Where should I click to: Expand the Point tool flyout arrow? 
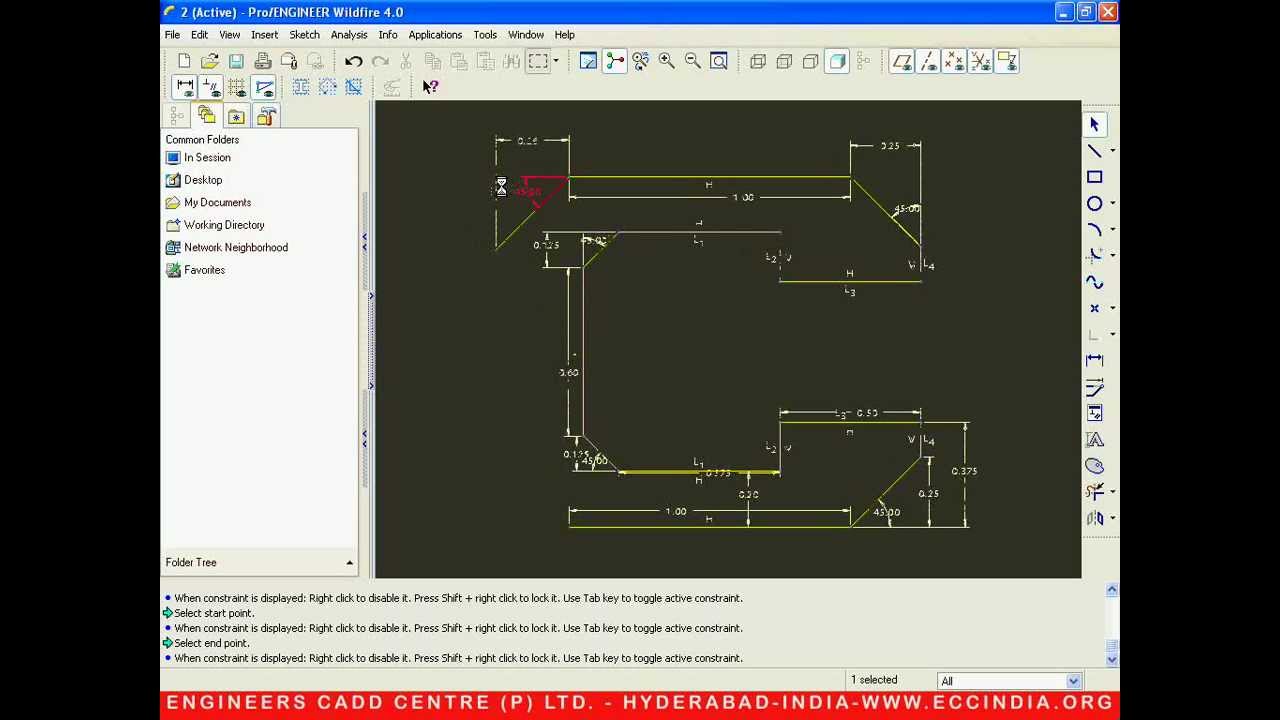pos(1113,308)
